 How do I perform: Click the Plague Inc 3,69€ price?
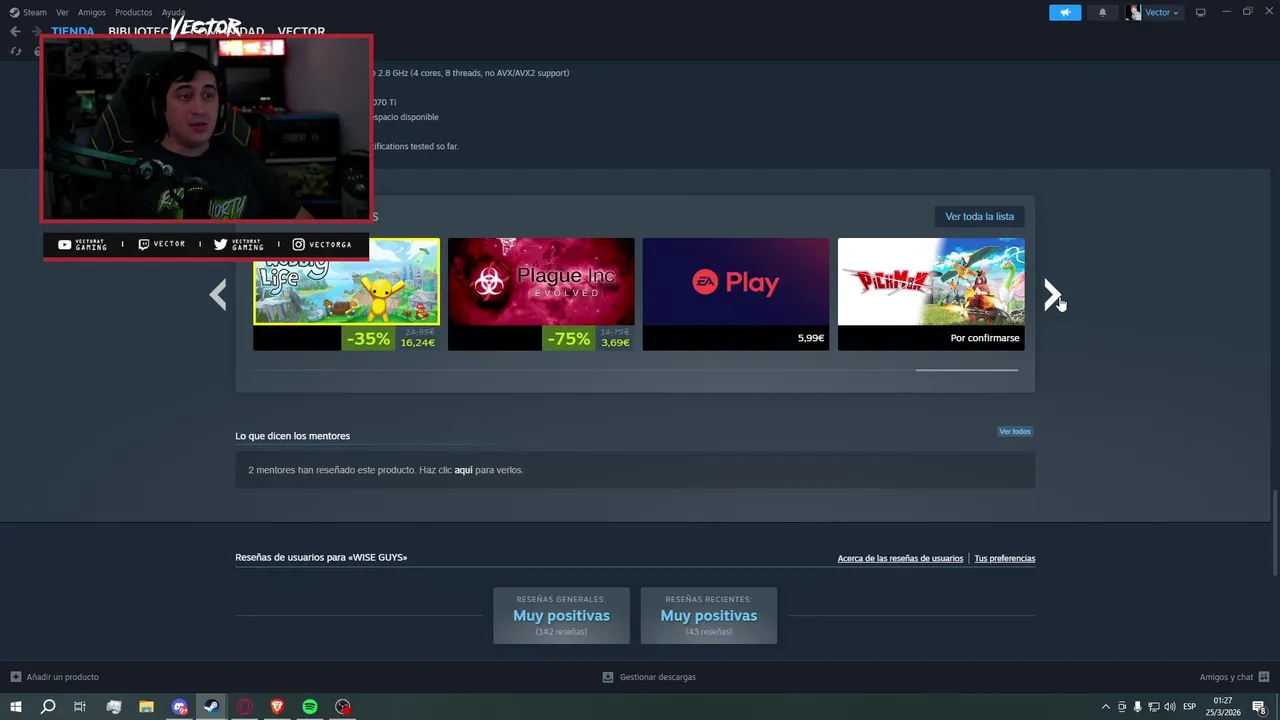point(615,343)
